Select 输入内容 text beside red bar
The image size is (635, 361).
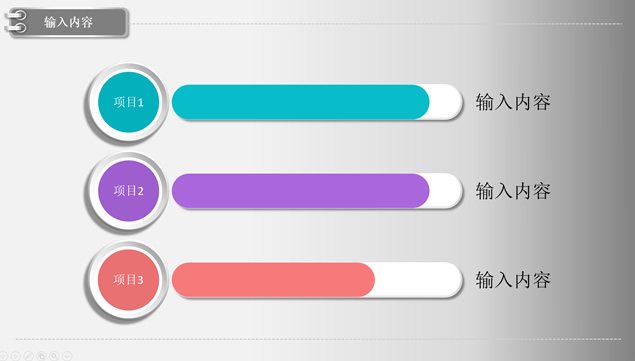pyautogui.click(x=513, y=280)
